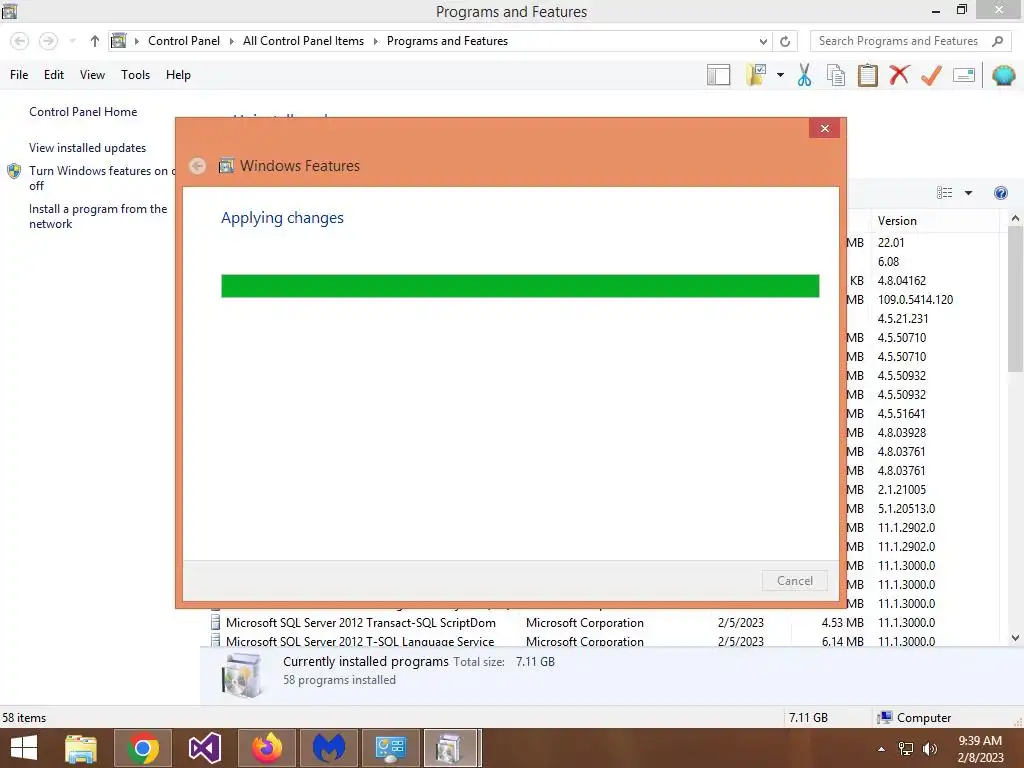Screen dimensions: 1024x768
Task: Sort by the Version column header
Action: point(935,221)
